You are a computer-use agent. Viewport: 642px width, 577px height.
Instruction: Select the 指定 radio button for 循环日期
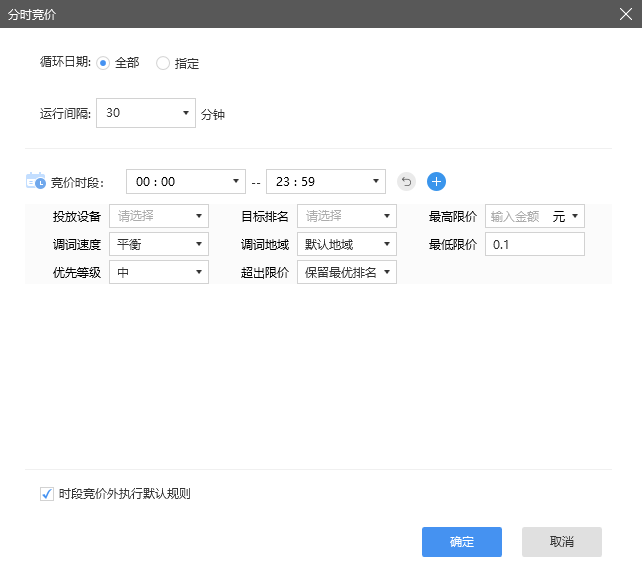tap(163, 63)
